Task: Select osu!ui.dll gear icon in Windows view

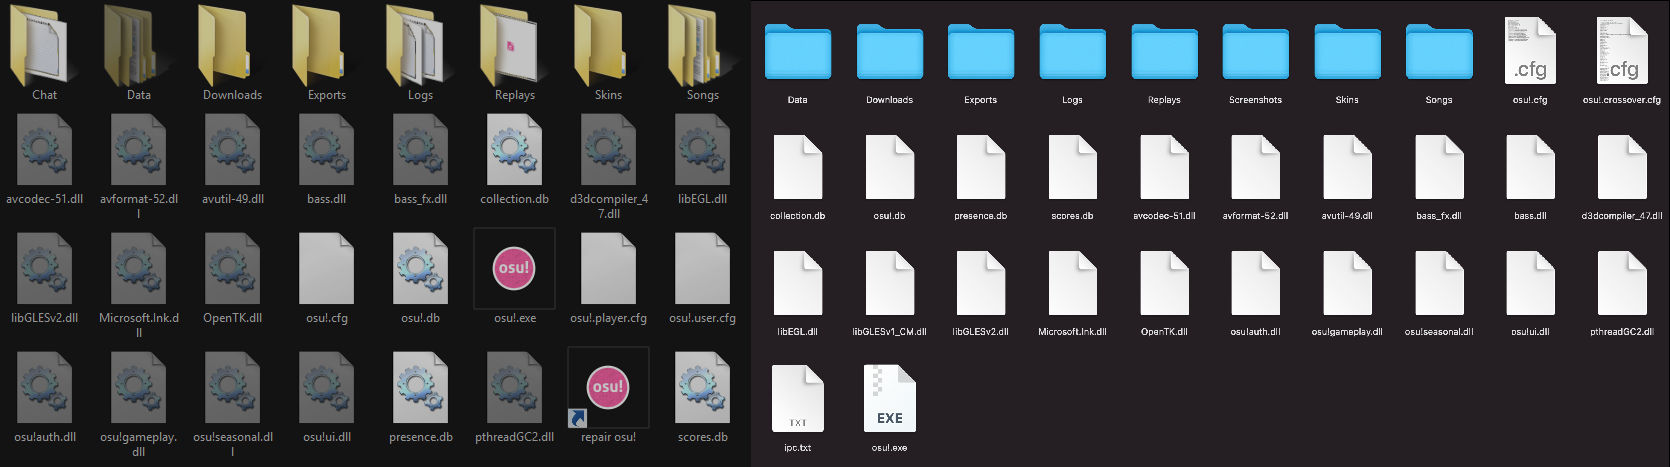Action: pyautogui.click(x=327, y=388)
